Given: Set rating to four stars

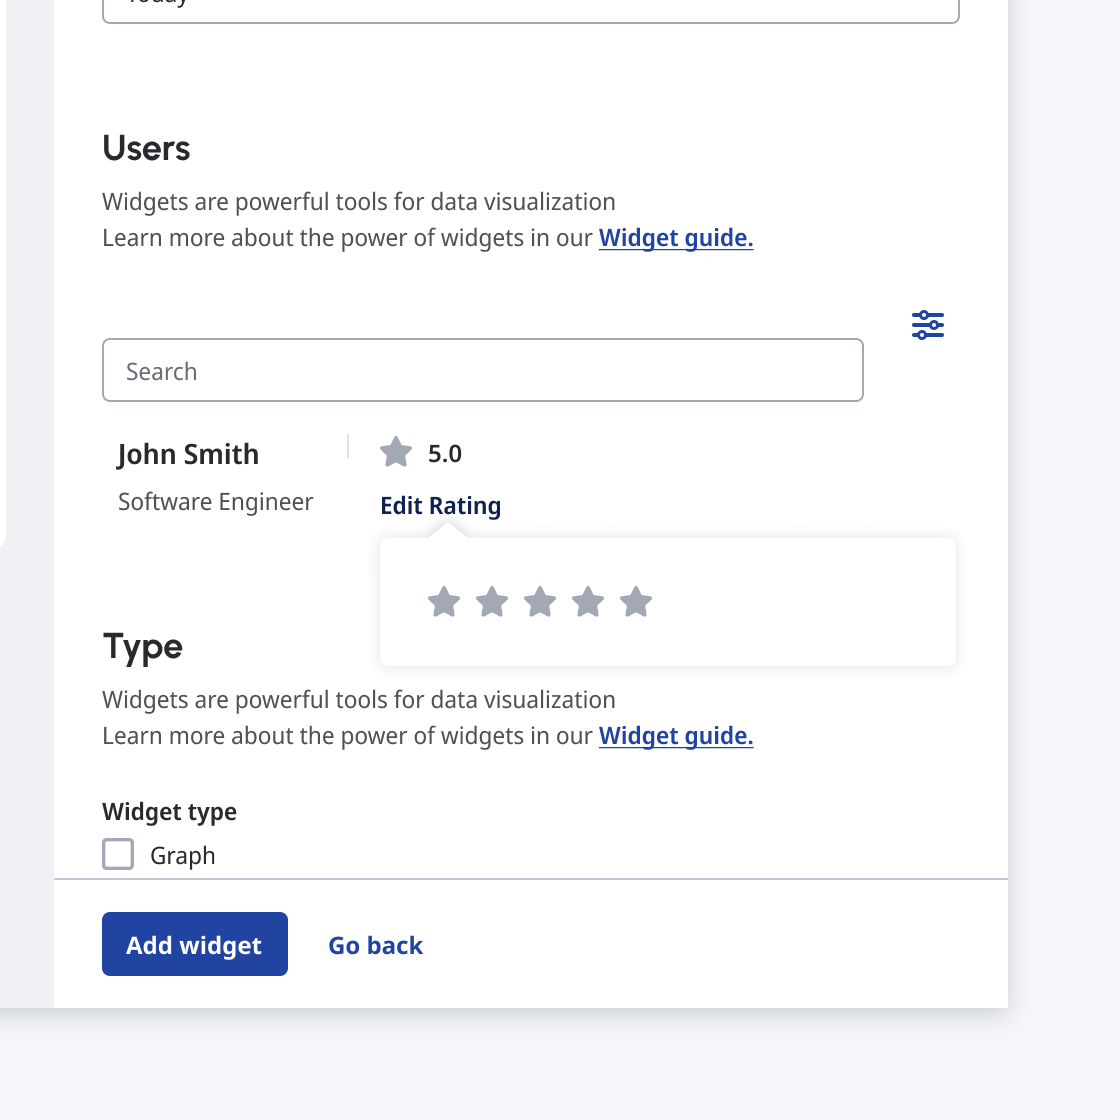Looking at the screenshot, I should click(x=588, y=602).
